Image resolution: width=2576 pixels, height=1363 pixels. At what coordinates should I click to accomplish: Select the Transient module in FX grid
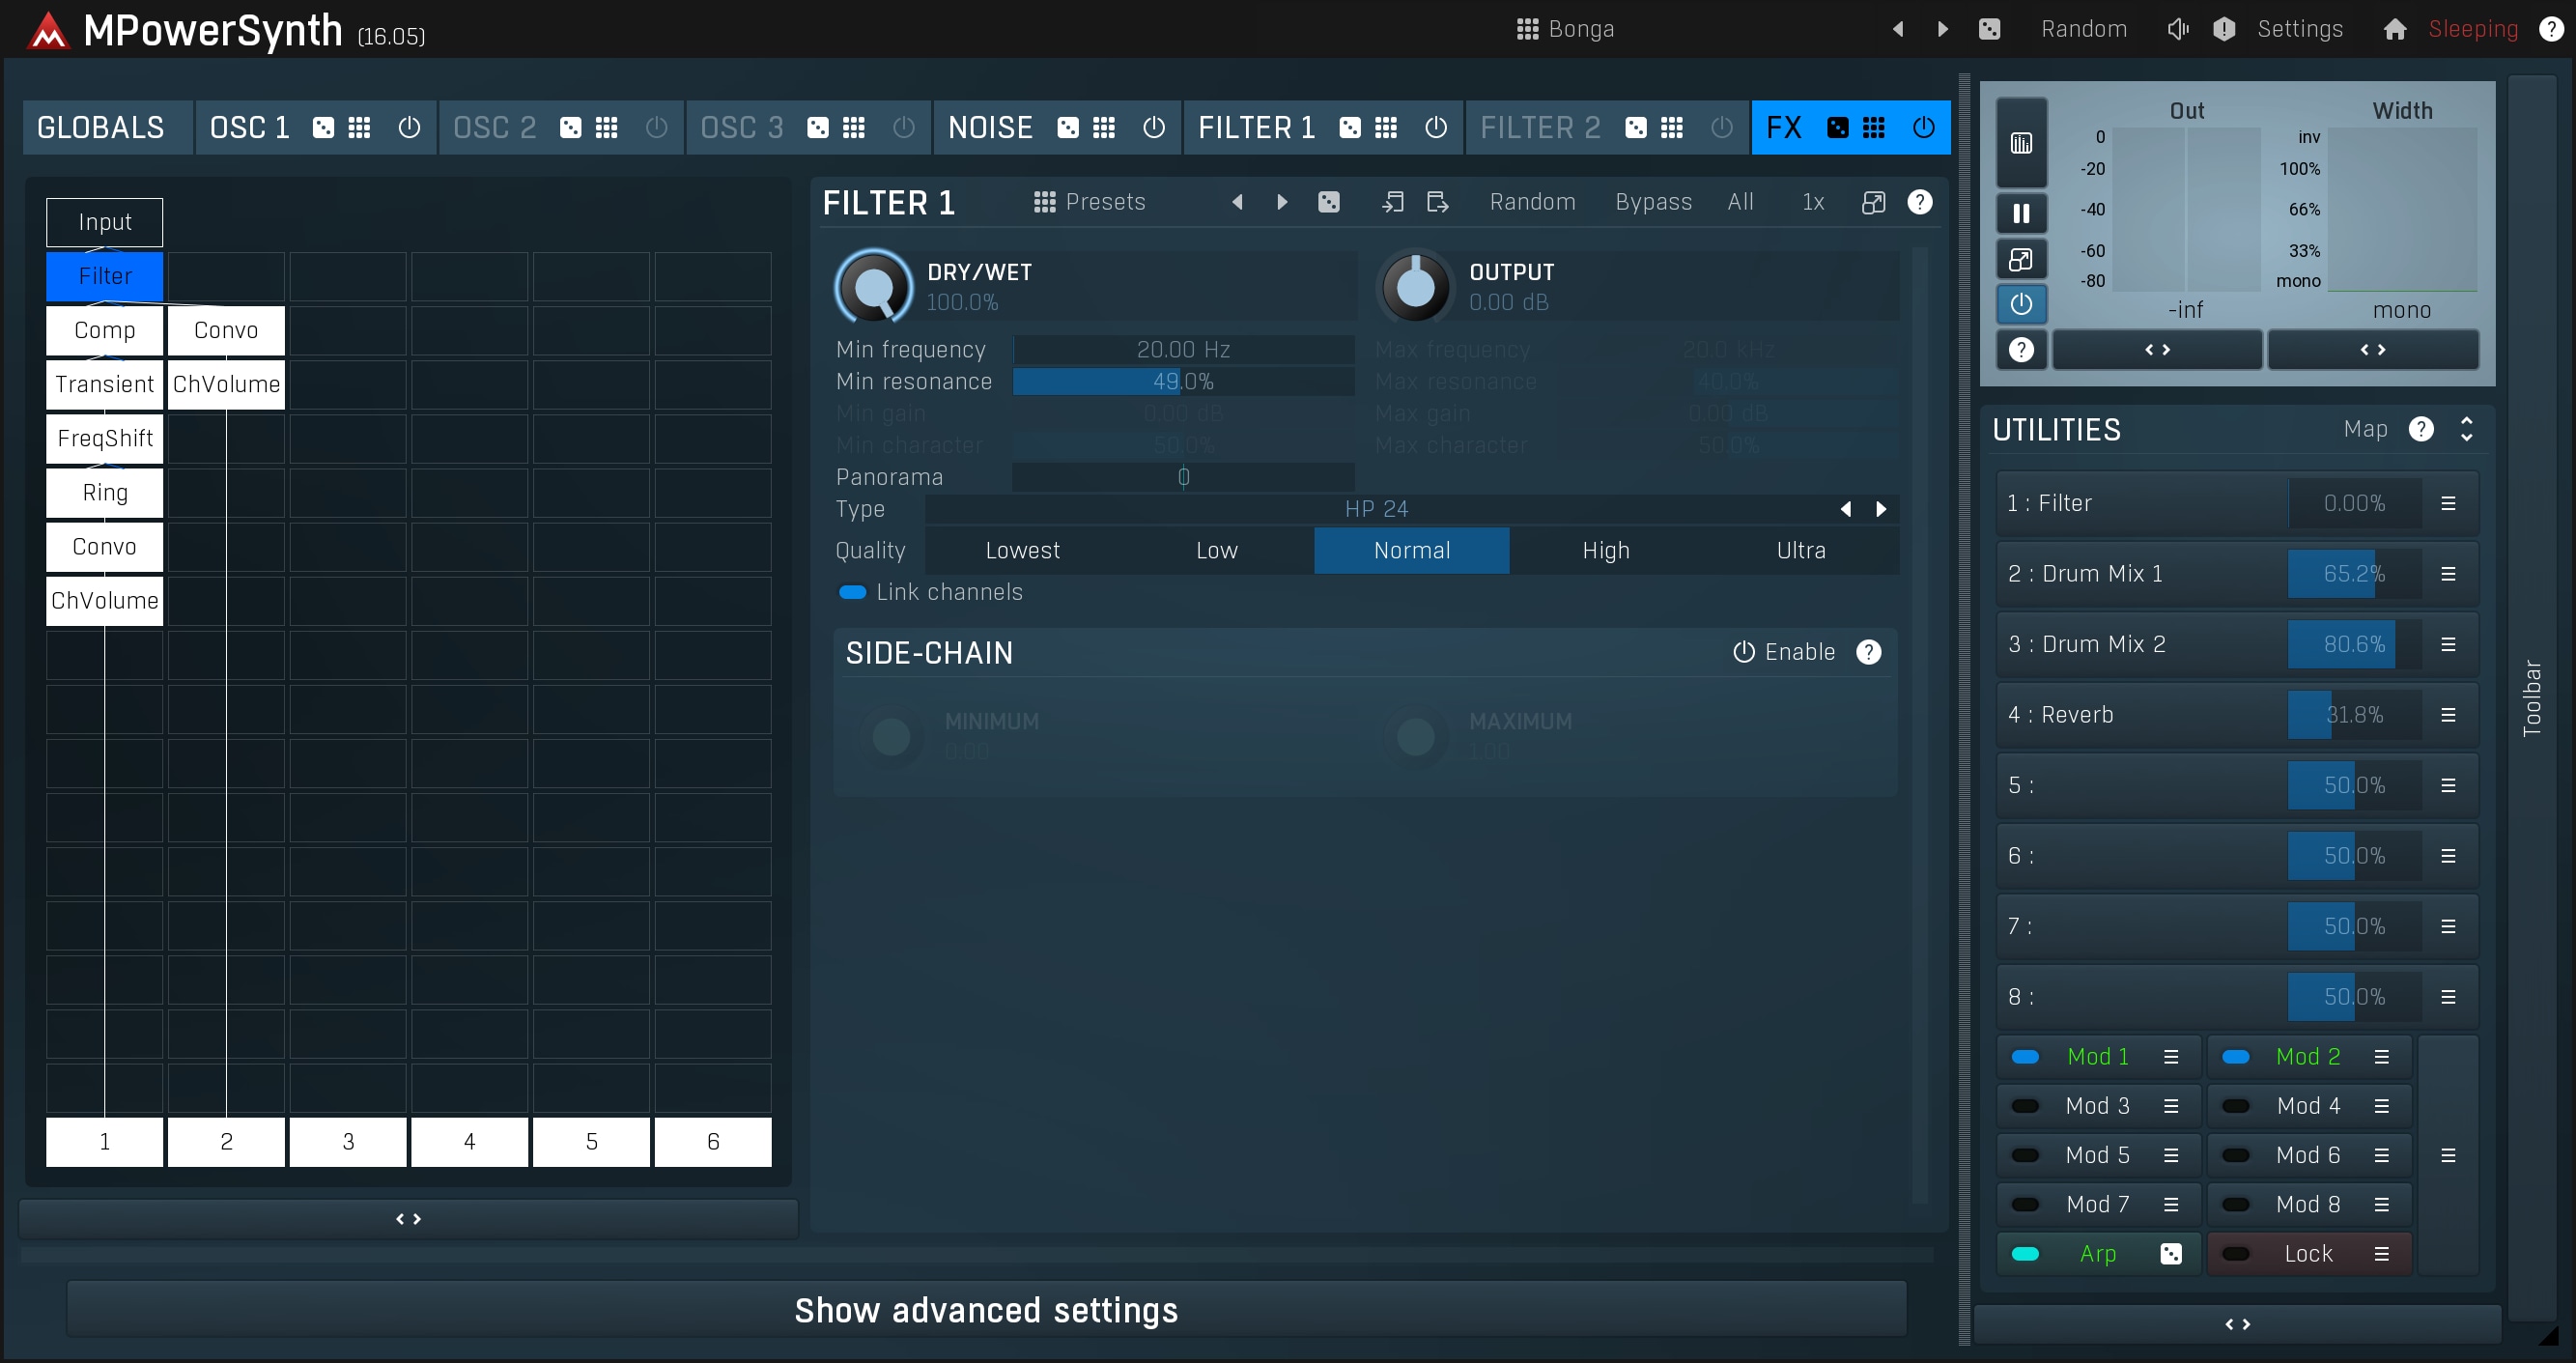click(x=104, y=384)
